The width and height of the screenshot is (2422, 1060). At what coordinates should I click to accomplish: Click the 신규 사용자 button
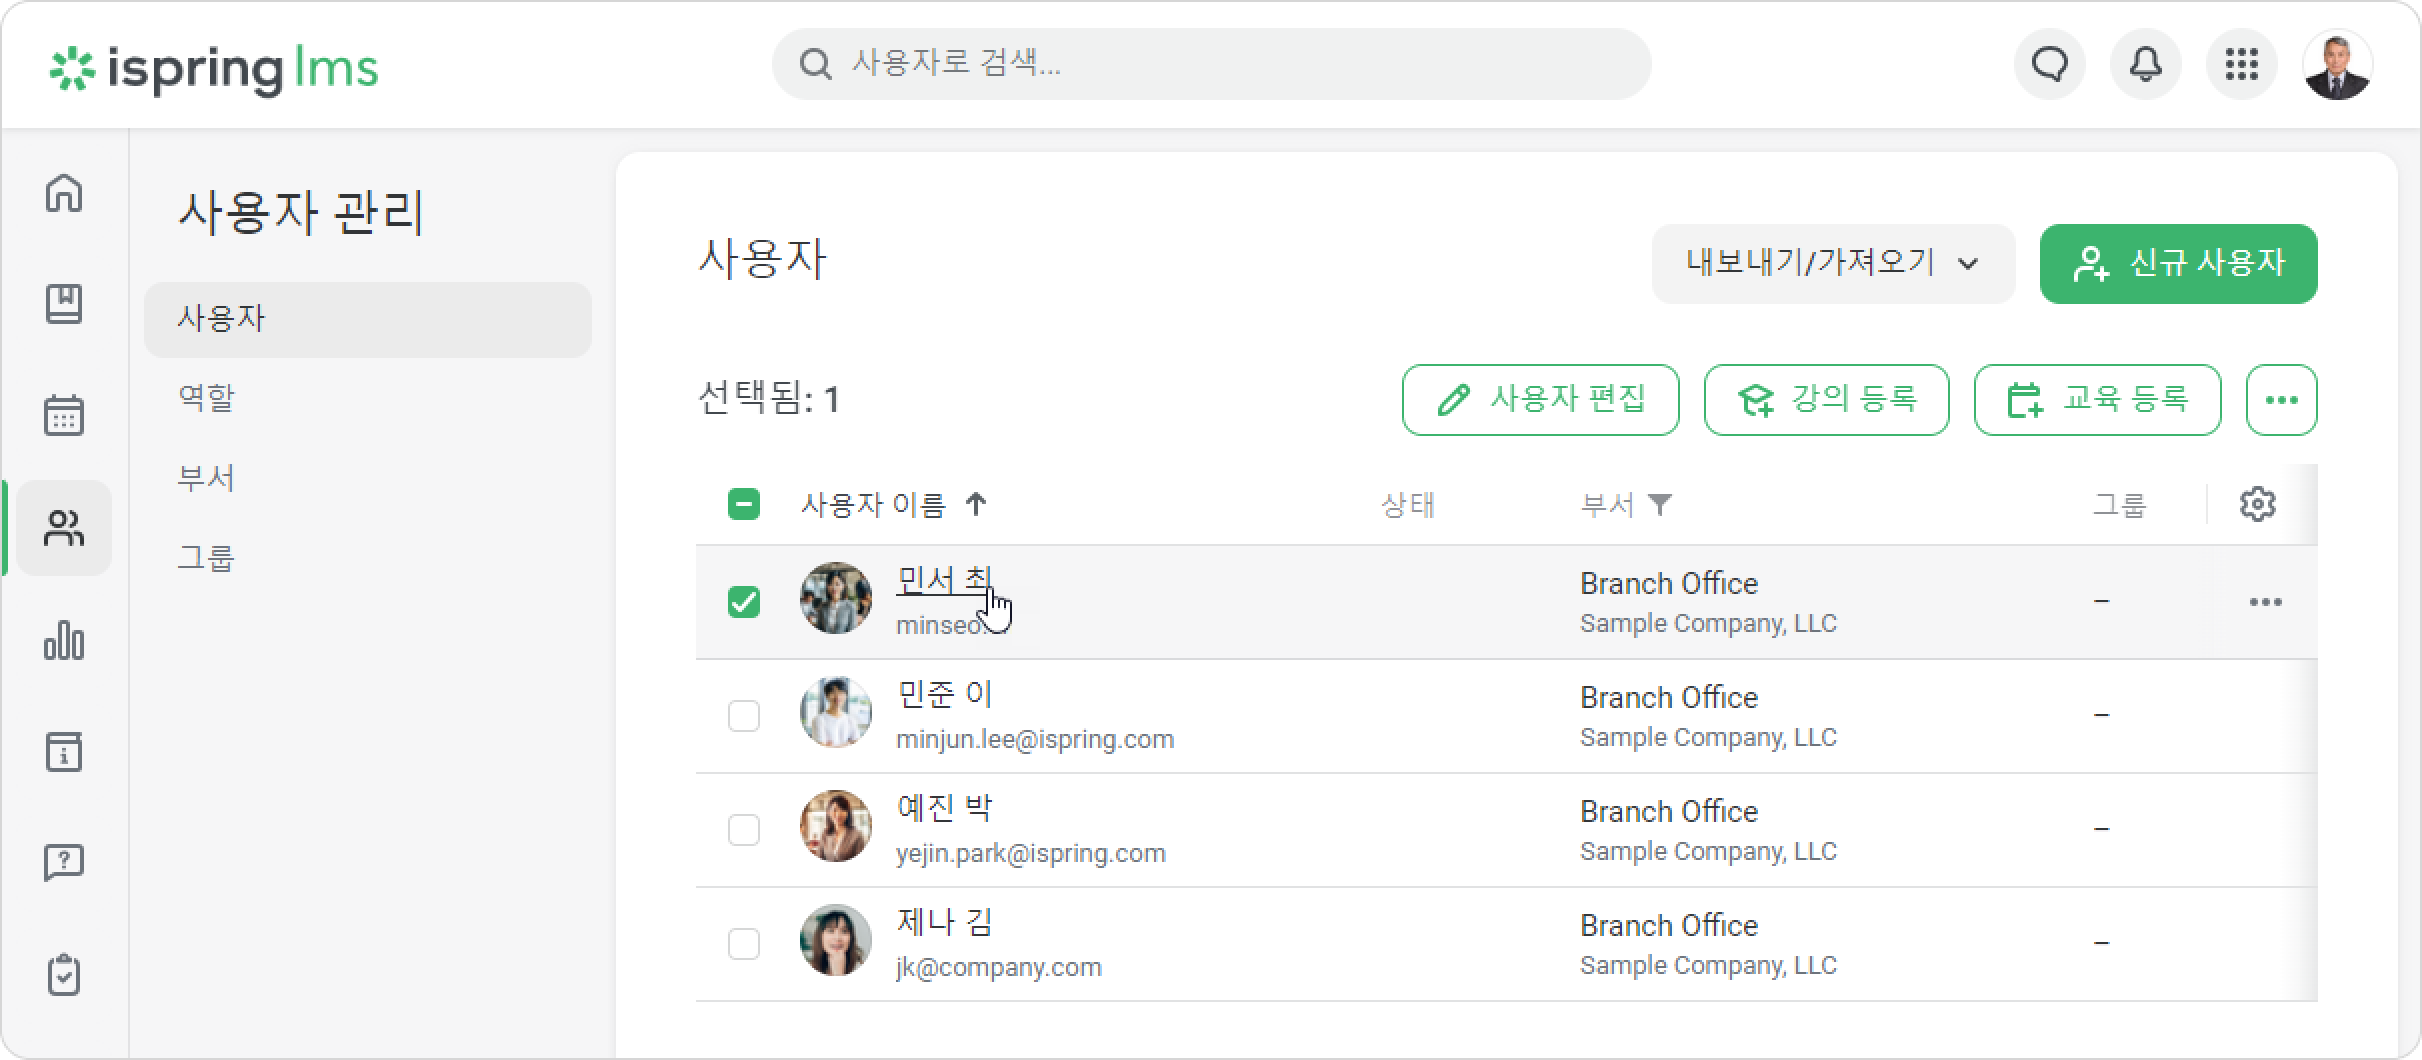[x=2178, y=264]
